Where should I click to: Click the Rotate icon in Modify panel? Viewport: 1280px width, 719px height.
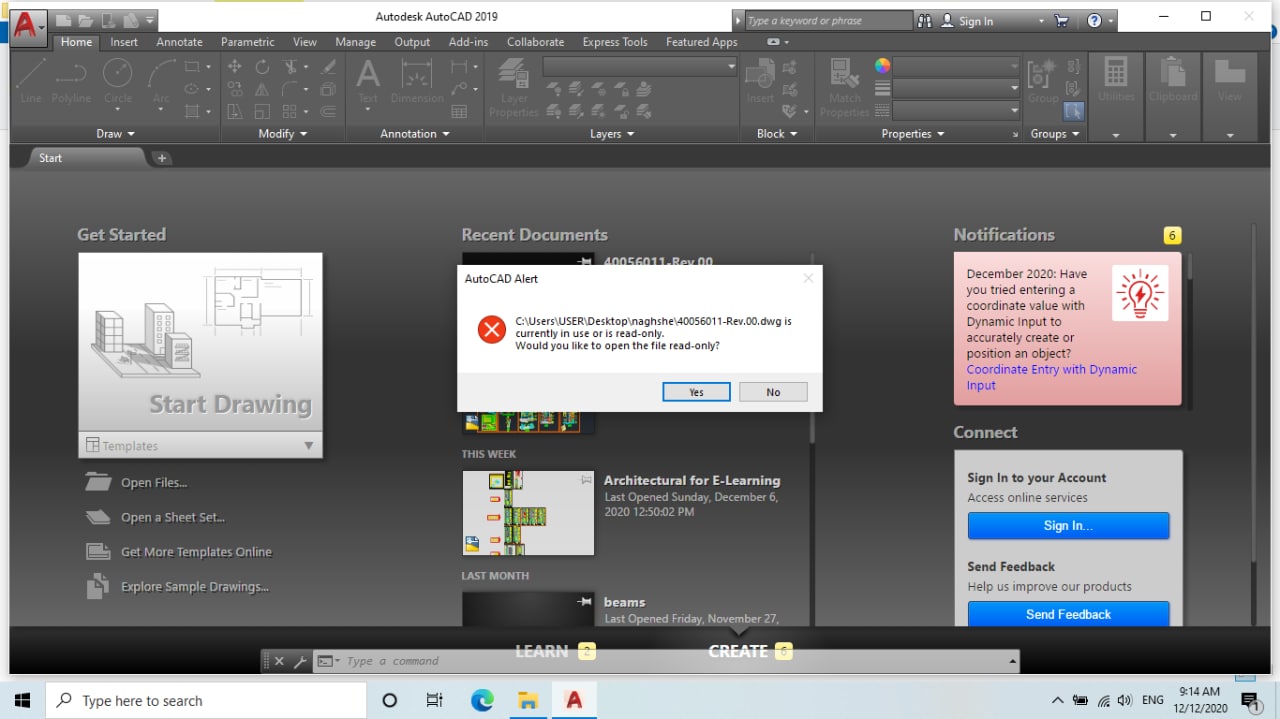tap(262, 67)
